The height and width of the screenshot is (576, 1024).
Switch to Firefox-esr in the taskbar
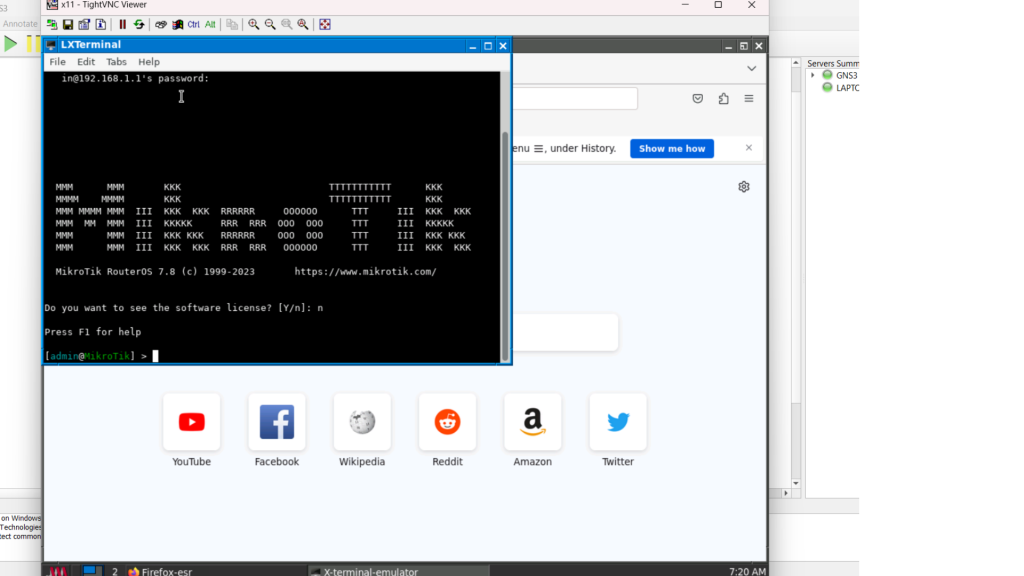pyautogui.click(x=160, y=571)
